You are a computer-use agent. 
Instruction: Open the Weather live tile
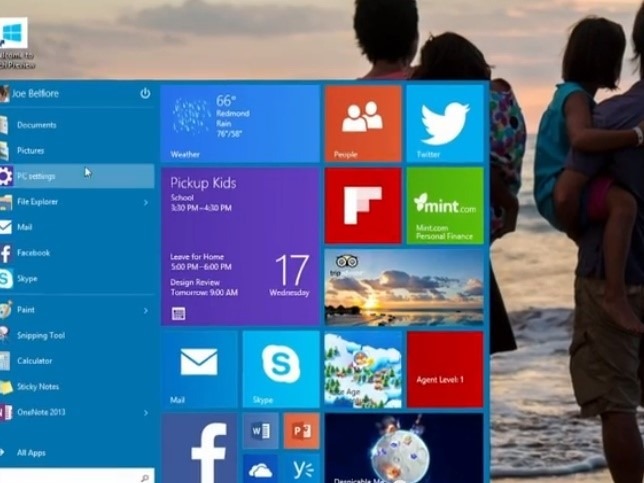point(240,124)
